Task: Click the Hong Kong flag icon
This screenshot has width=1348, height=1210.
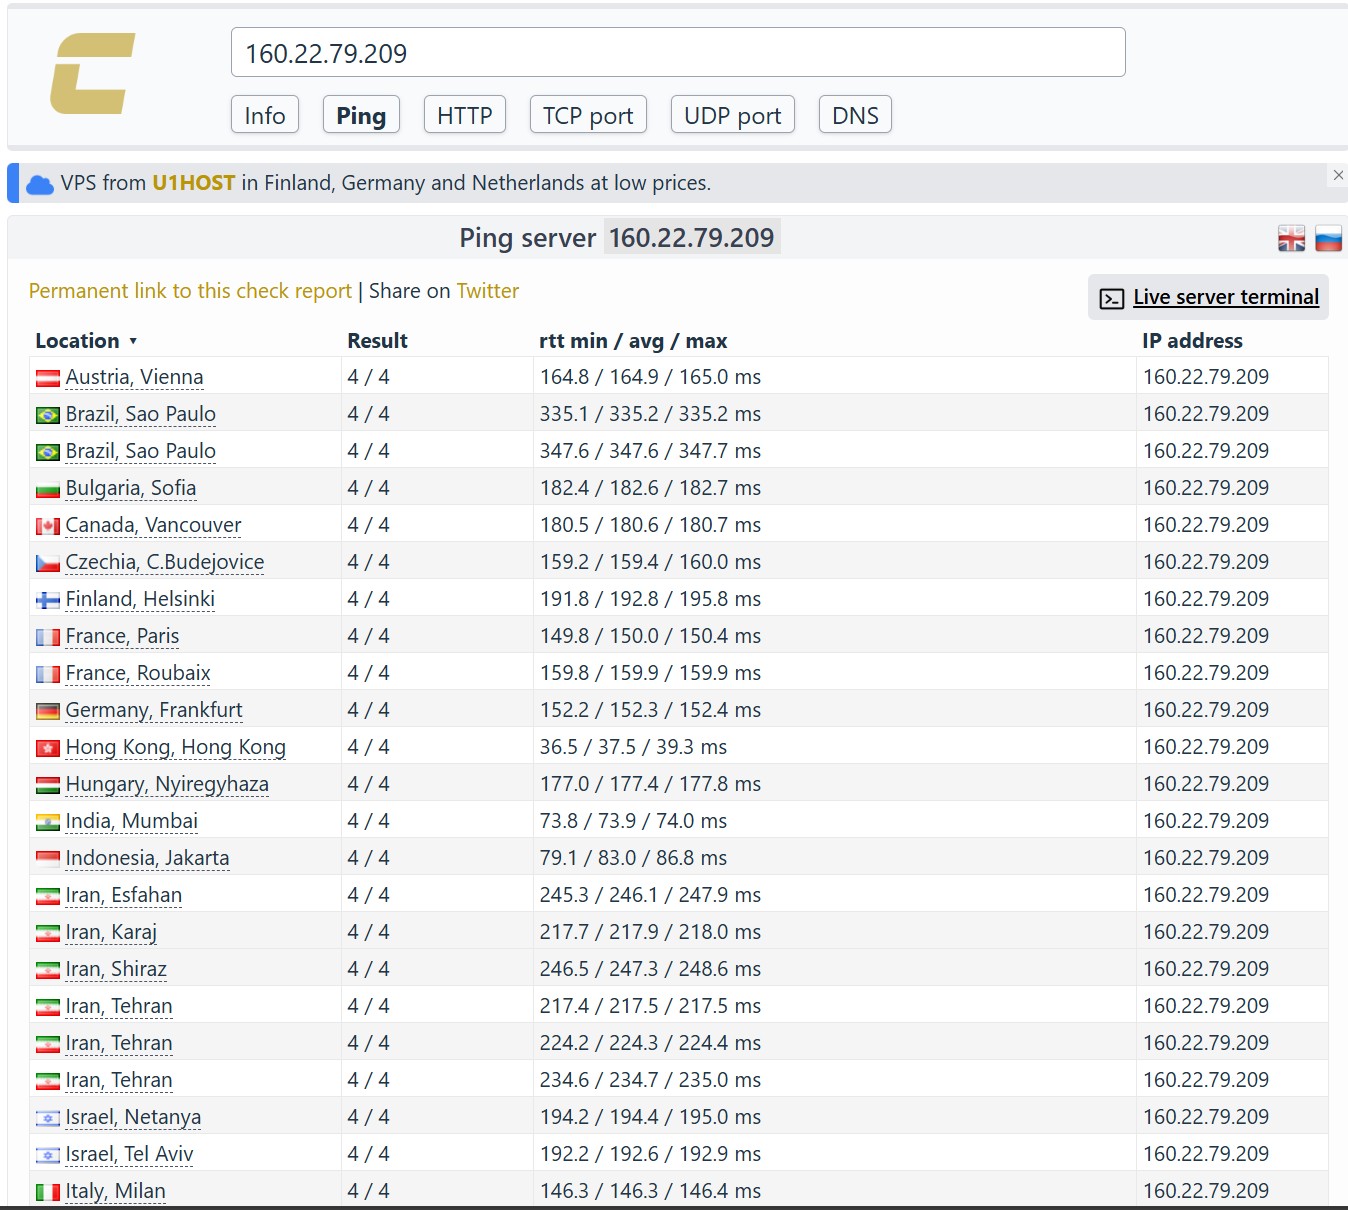Action: point(48,748)
